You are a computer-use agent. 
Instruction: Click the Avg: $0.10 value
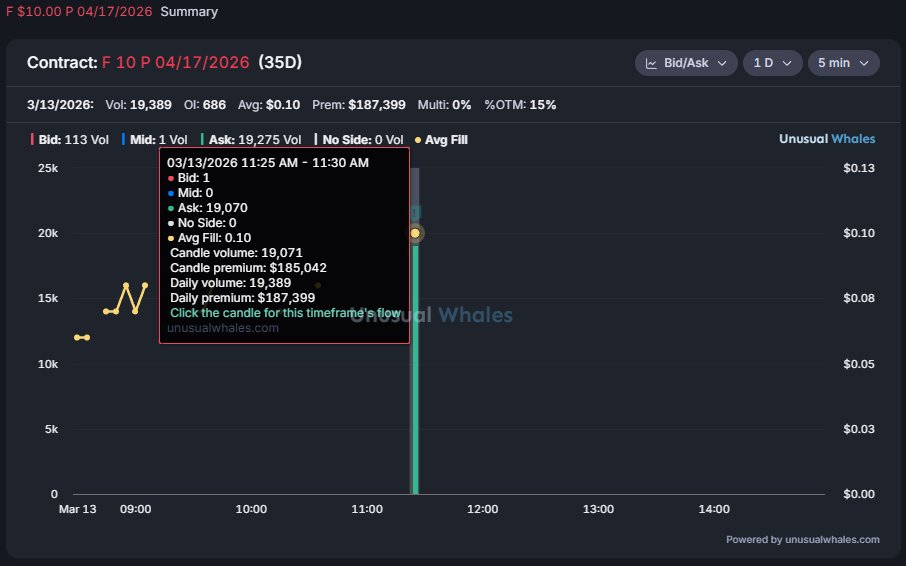point(269,105)
